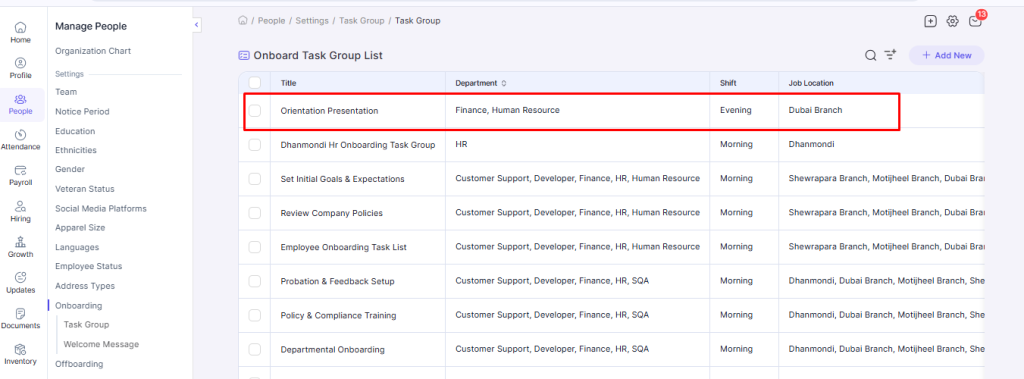Check the Orientation Presentation row checkbox

point(255,110)
